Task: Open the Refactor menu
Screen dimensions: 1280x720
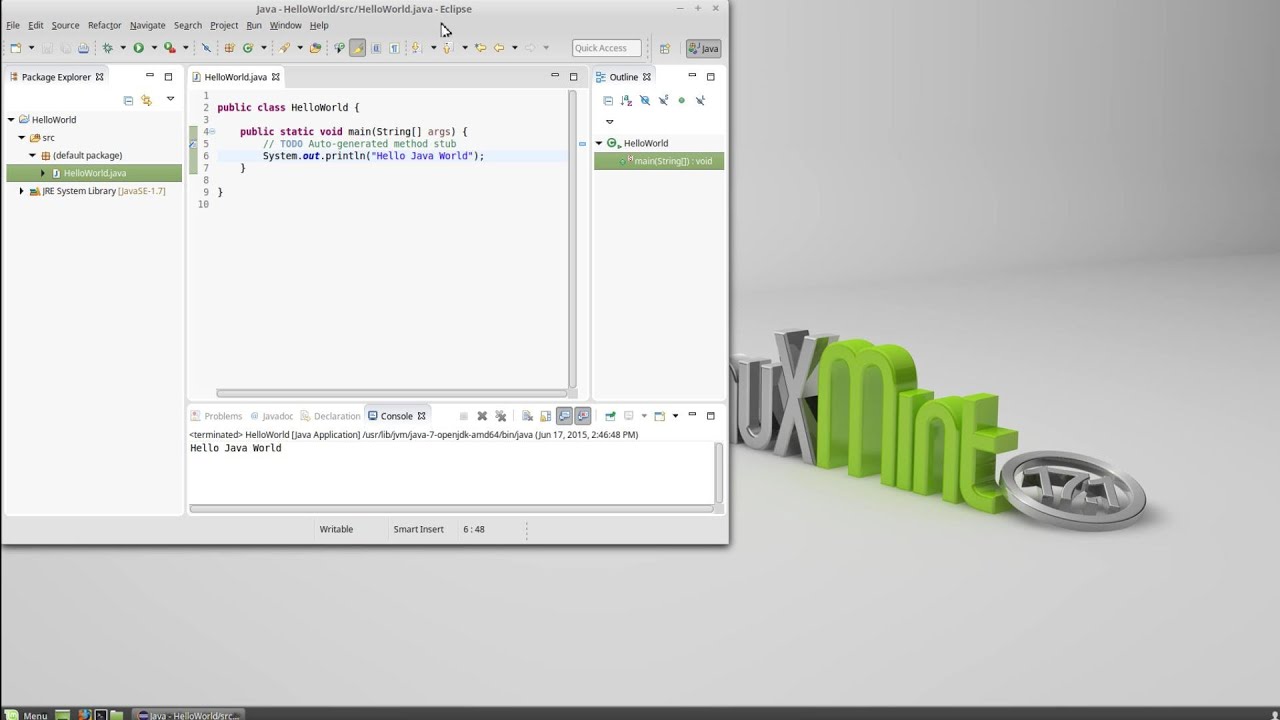Action: (104, 25)
